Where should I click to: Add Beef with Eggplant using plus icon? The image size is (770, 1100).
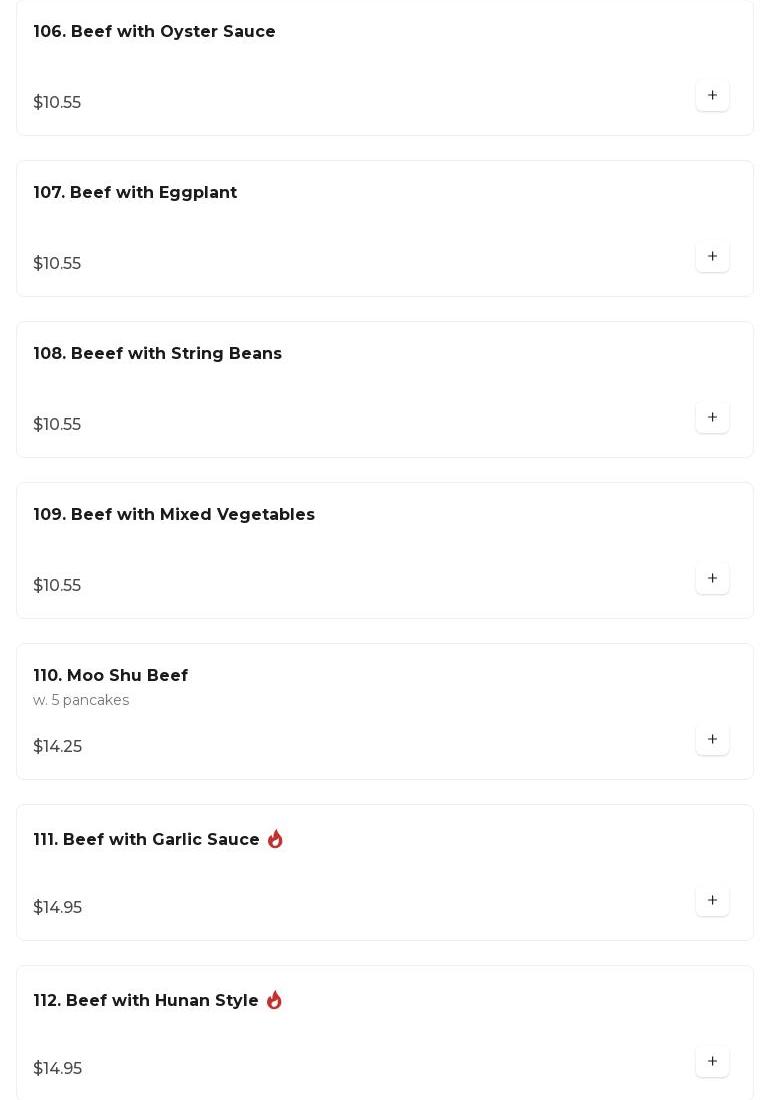712,257
